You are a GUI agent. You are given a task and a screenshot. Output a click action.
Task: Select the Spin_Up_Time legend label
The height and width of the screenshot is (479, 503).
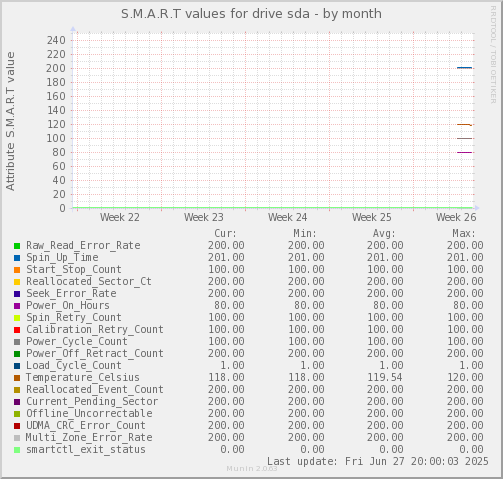pyautogui.click(x=62, y=258)
